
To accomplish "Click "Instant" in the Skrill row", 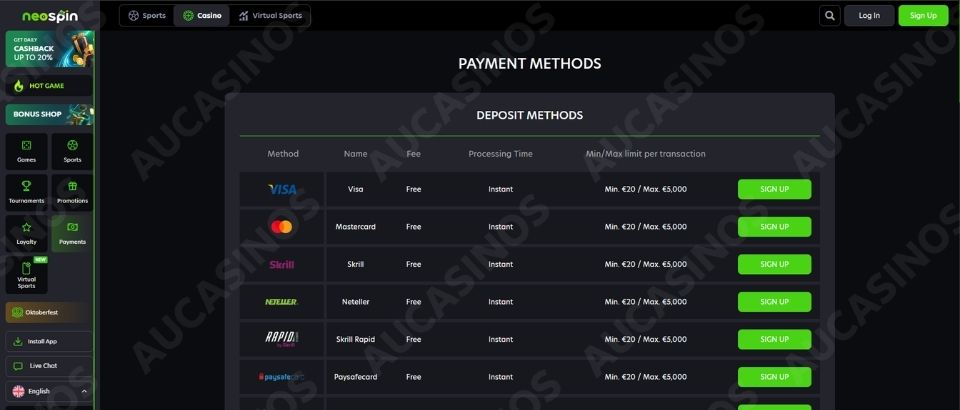I will (501, 264).
